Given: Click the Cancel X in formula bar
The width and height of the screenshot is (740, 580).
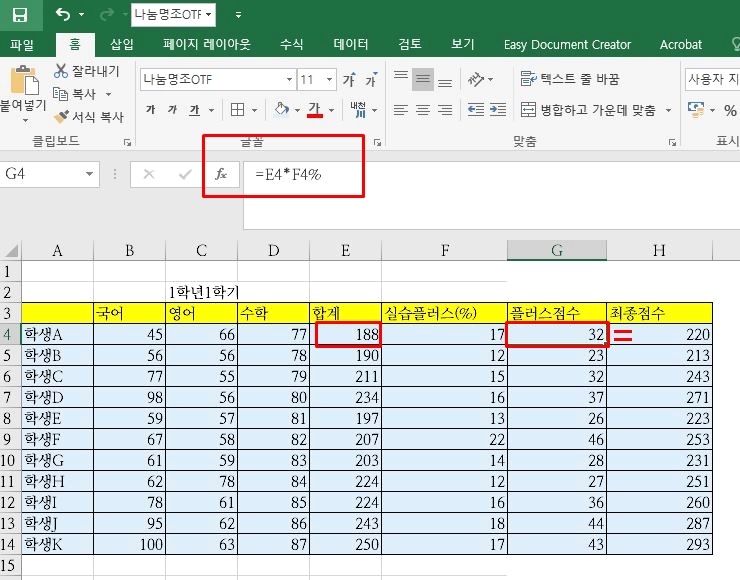Looking at the screenshot, I should tap(149, 174).
